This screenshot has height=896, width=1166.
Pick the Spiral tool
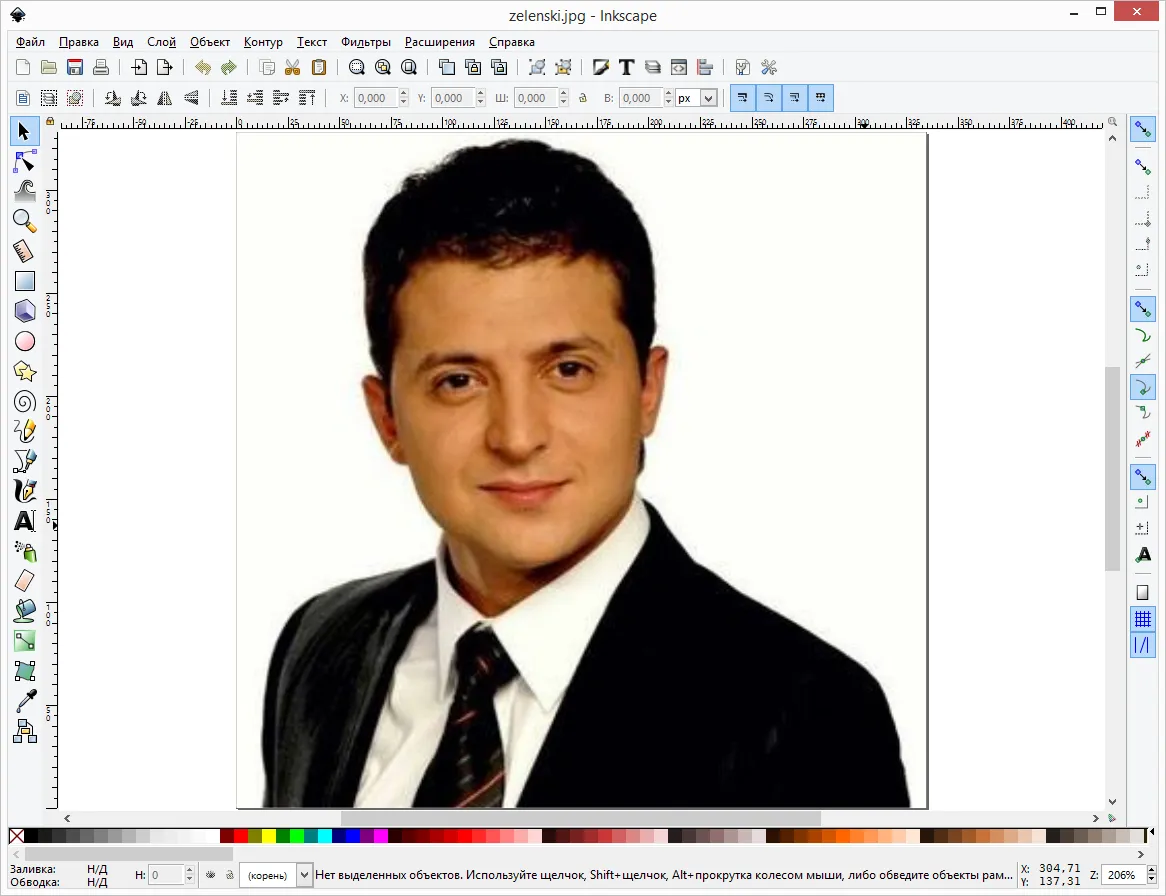click(24, 402)
